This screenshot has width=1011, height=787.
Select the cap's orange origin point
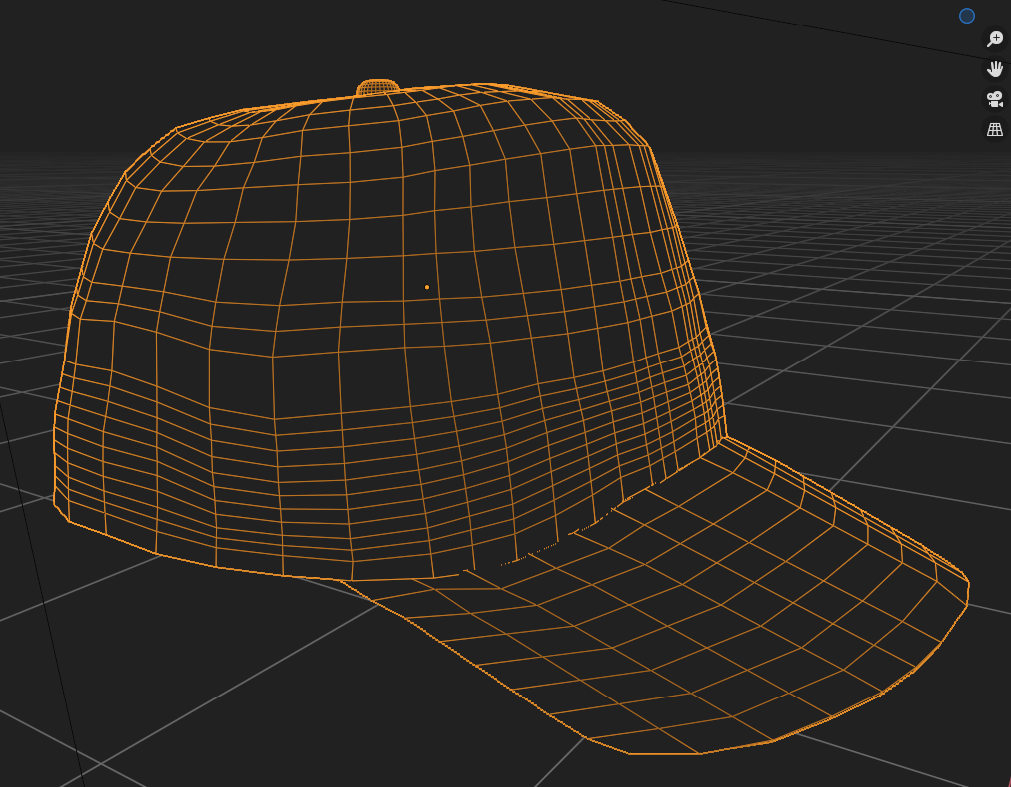427,287
